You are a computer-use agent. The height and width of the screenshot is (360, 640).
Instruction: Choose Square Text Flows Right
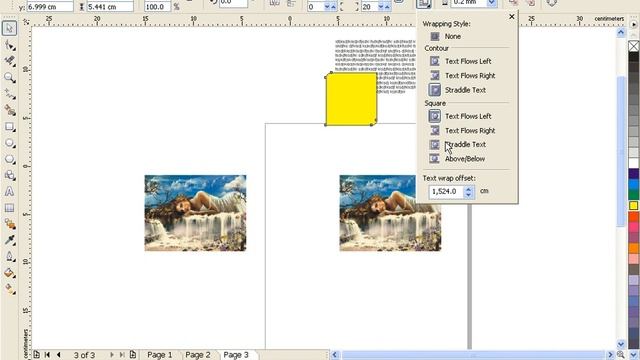[x=462, y=131]
